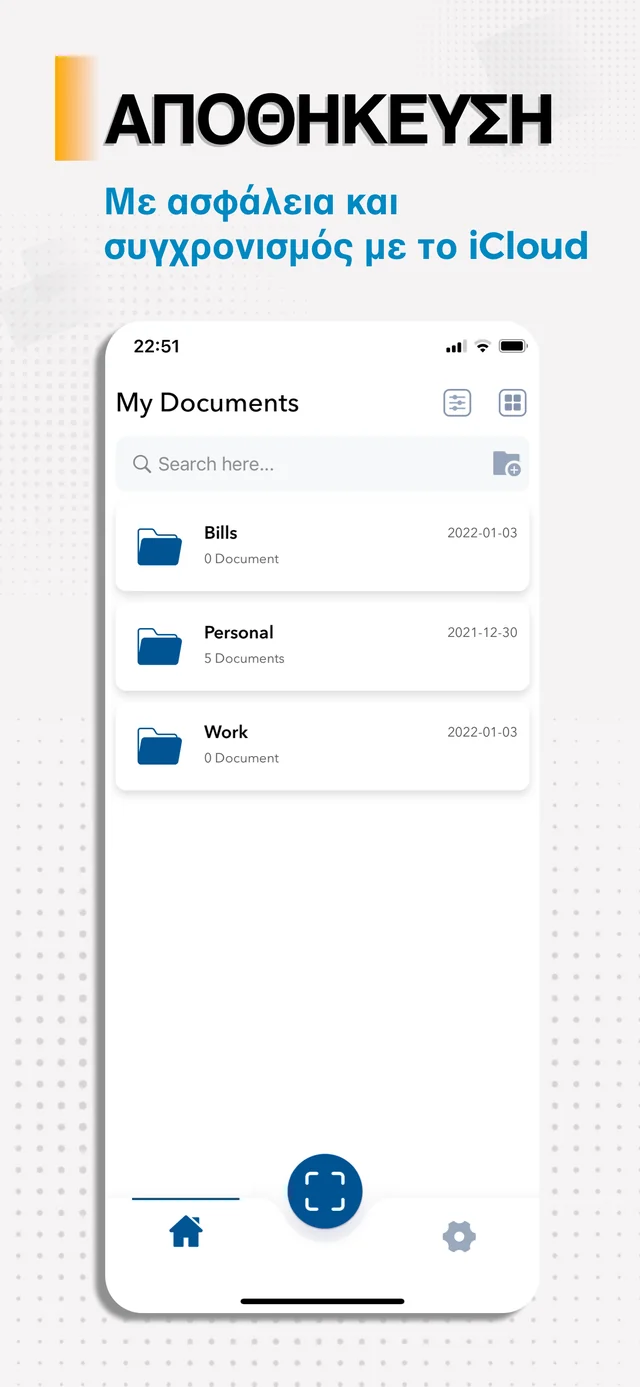
Task: Open the Settings gear tab
Action: [x=459, y=1237]
